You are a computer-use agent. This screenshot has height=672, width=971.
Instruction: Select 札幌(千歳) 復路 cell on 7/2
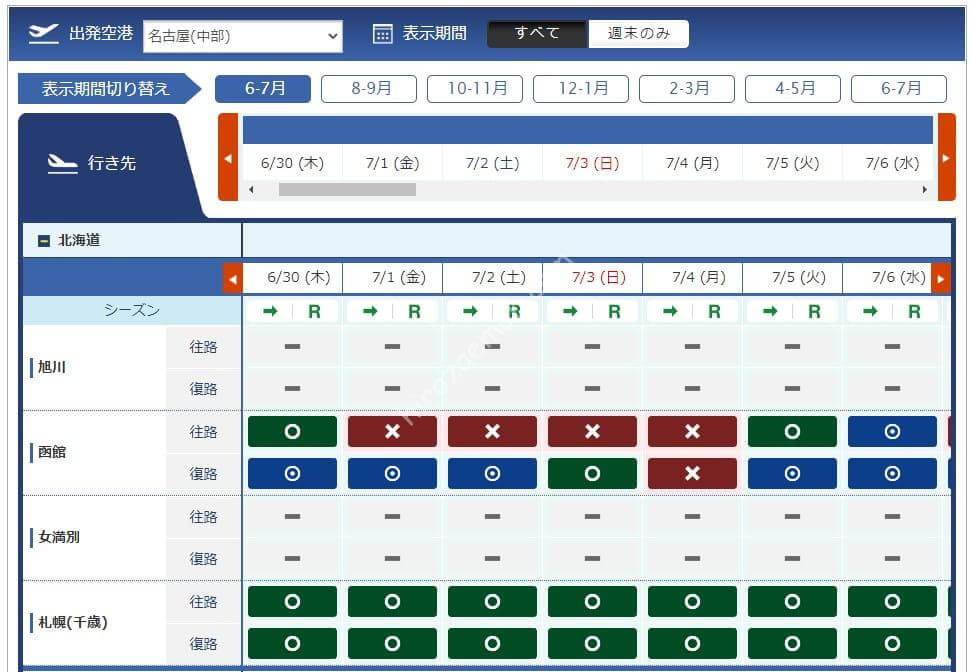coord(492,644)
